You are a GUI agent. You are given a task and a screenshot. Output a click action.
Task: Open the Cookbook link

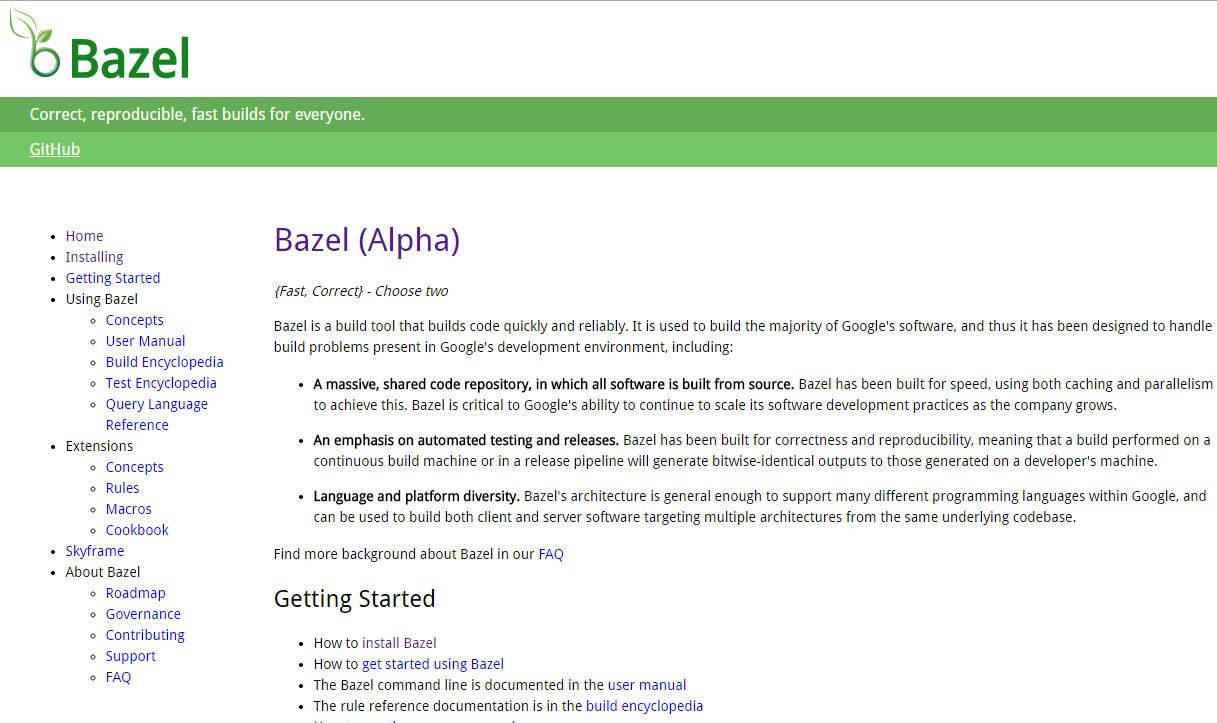pos(137,530)
